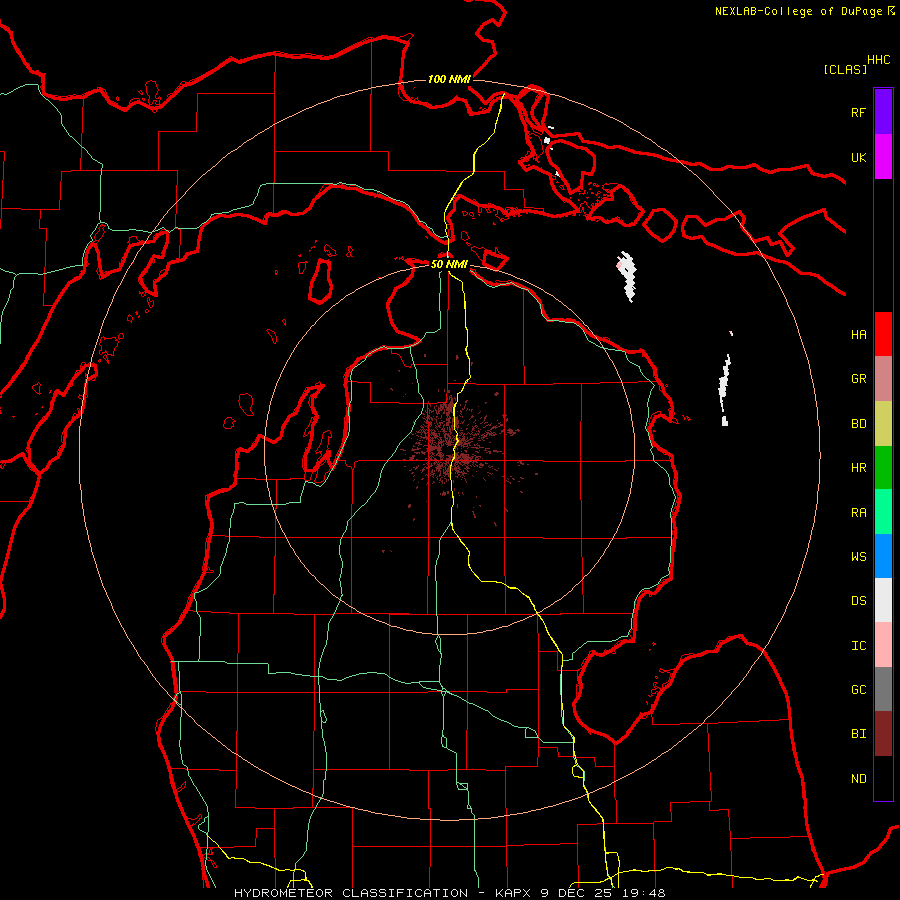Click the HHC product label
Image resolution: width=900 pixels, height=900 pixels.
pyautogui.click(x=879, y=60)
